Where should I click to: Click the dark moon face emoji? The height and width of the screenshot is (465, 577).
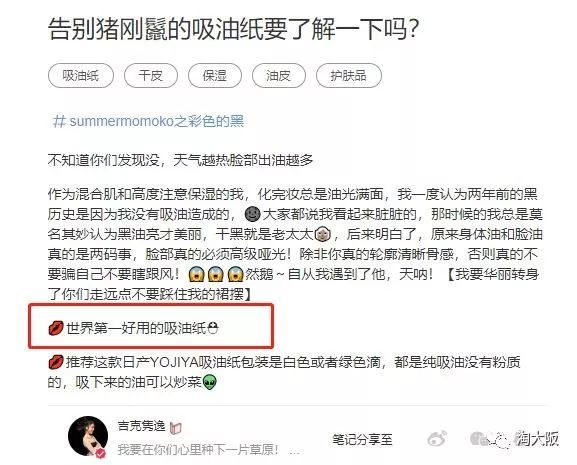(x=252, y=214)
